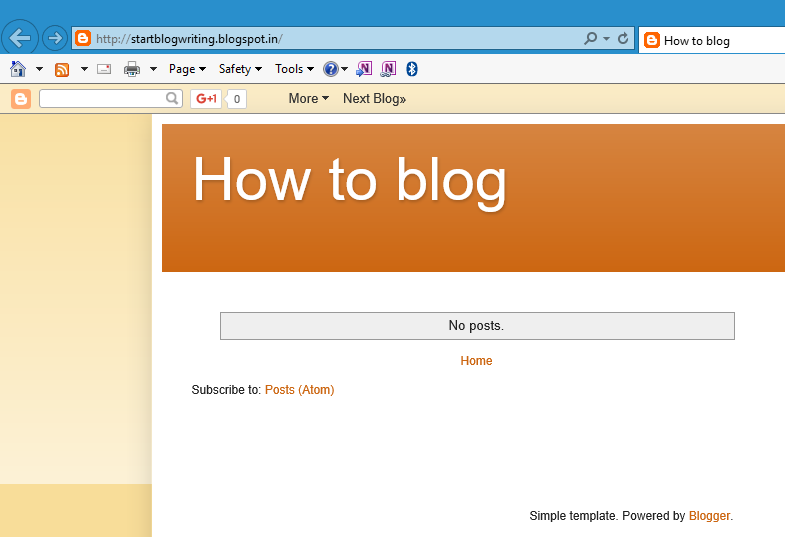This screenshot has height=537, width=785.
Task: Open the Safety menu
Action: 240,69
